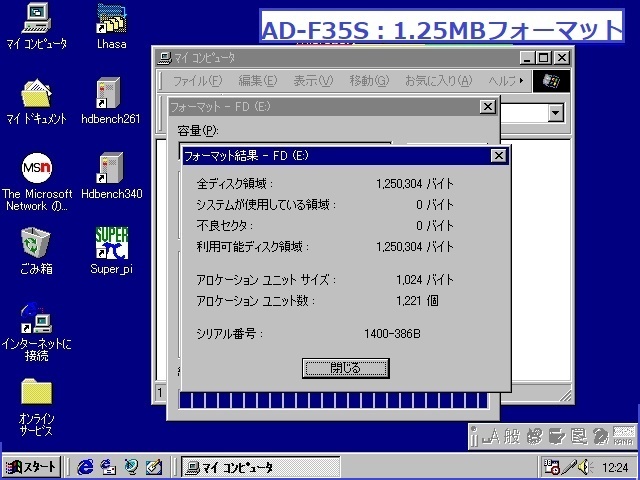Open the ファイル(F) menu
This screenshot has height=480, width=640.
pyautogui.click(x=197, y=81)
